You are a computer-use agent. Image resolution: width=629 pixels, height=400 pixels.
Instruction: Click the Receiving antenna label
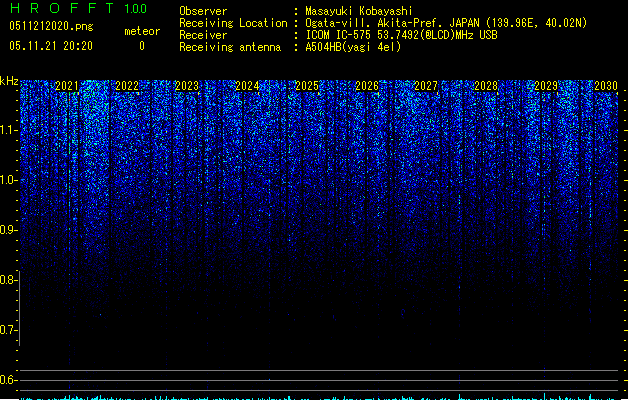click(230, 47)
